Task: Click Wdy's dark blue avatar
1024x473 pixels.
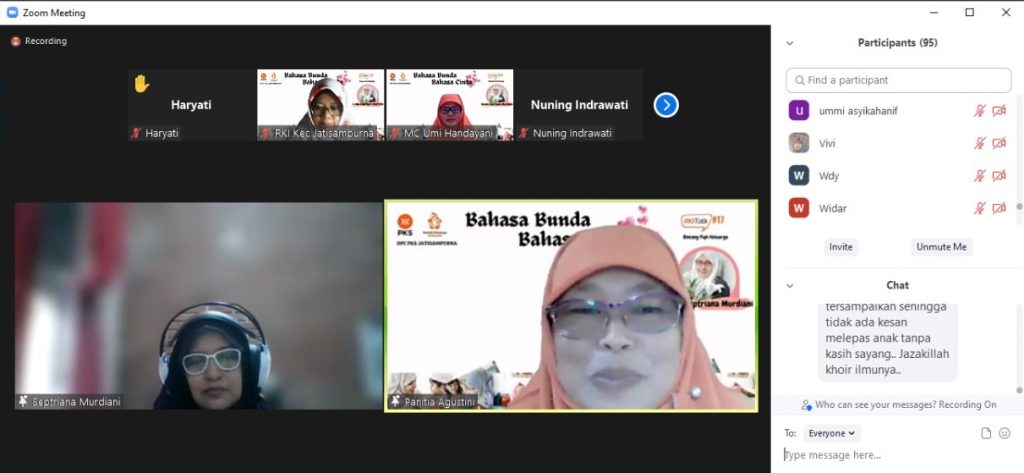Action: (798, 175)
